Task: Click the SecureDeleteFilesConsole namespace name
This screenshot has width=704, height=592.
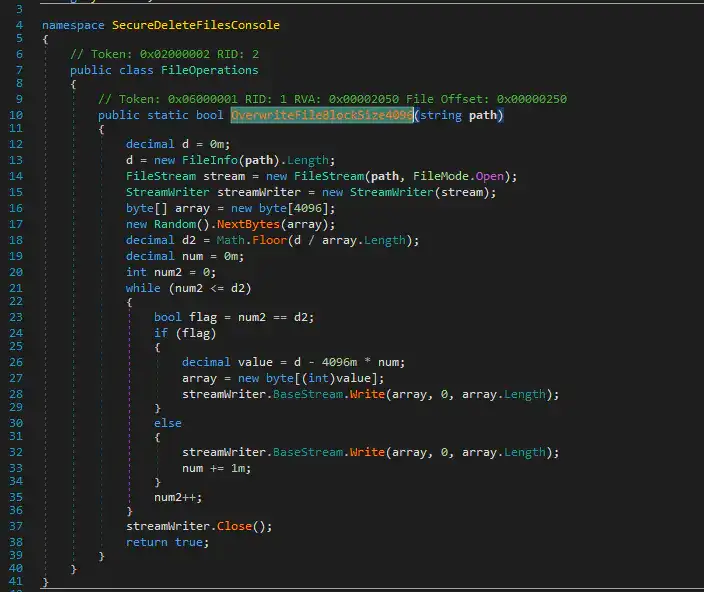Action: [194, 24]
